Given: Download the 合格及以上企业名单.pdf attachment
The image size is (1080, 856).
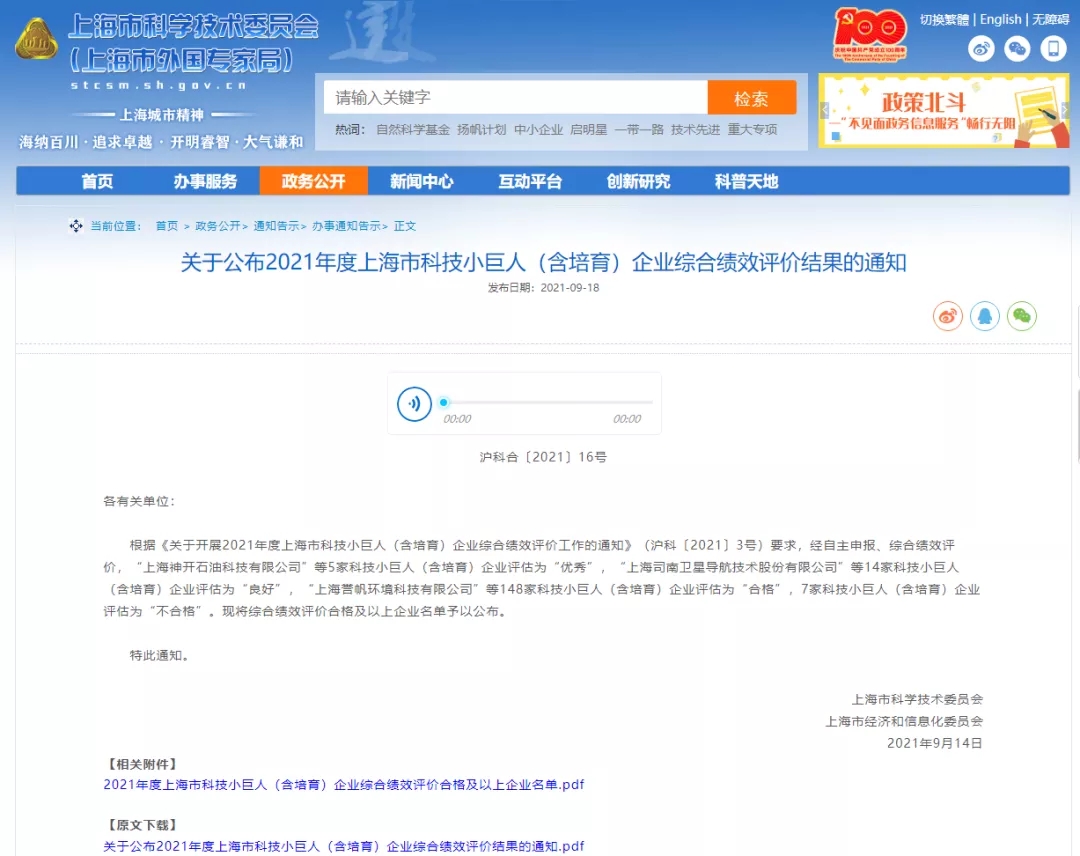Looking at the screenshot, I should coord(343,785).
